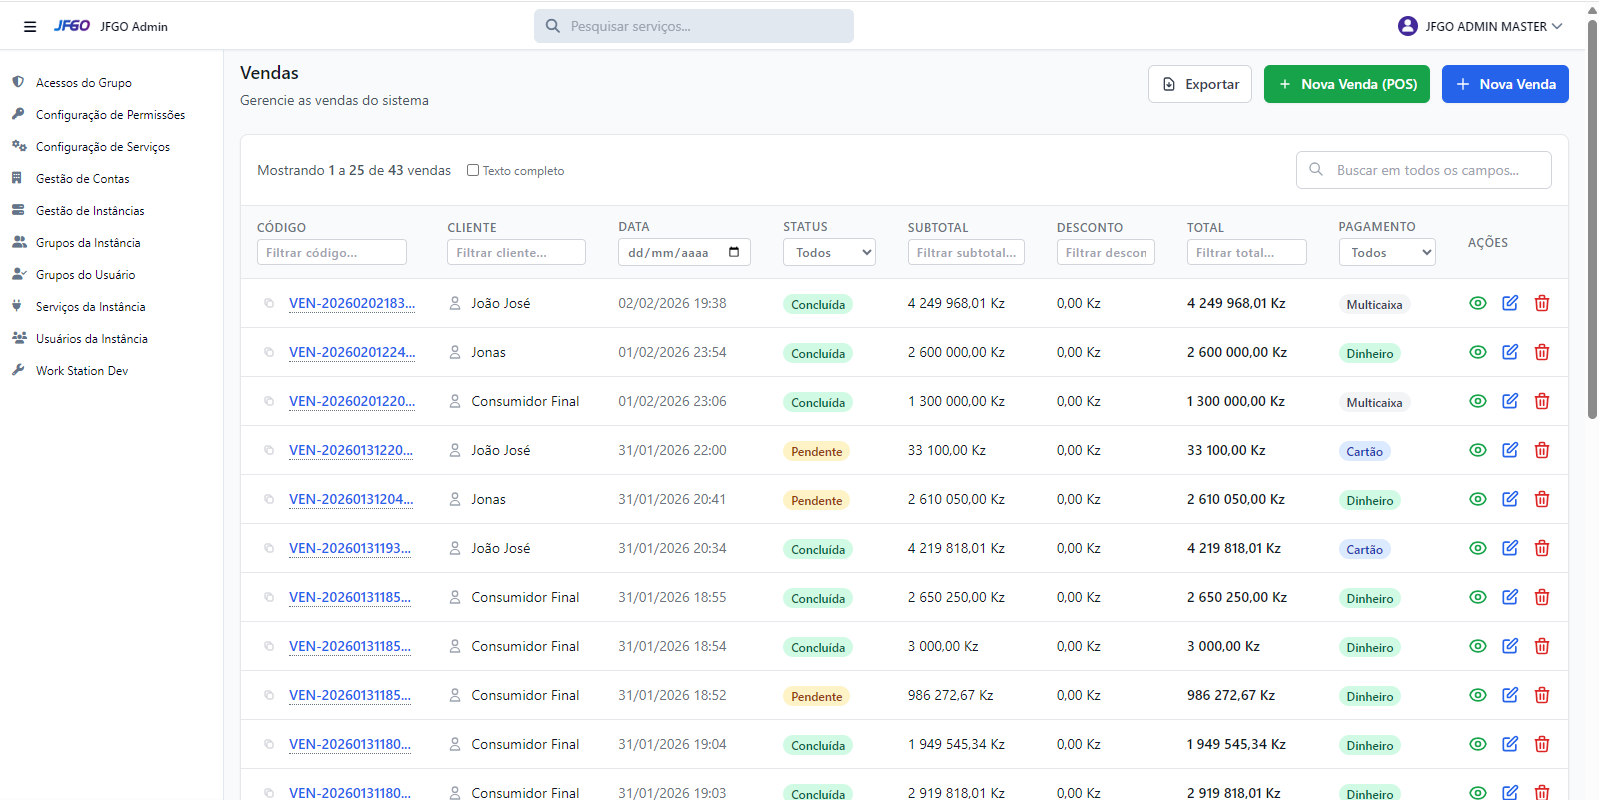Click the calendar icon in date filter
This screenshot has height=800, width=1599.
tap(734, 252)
